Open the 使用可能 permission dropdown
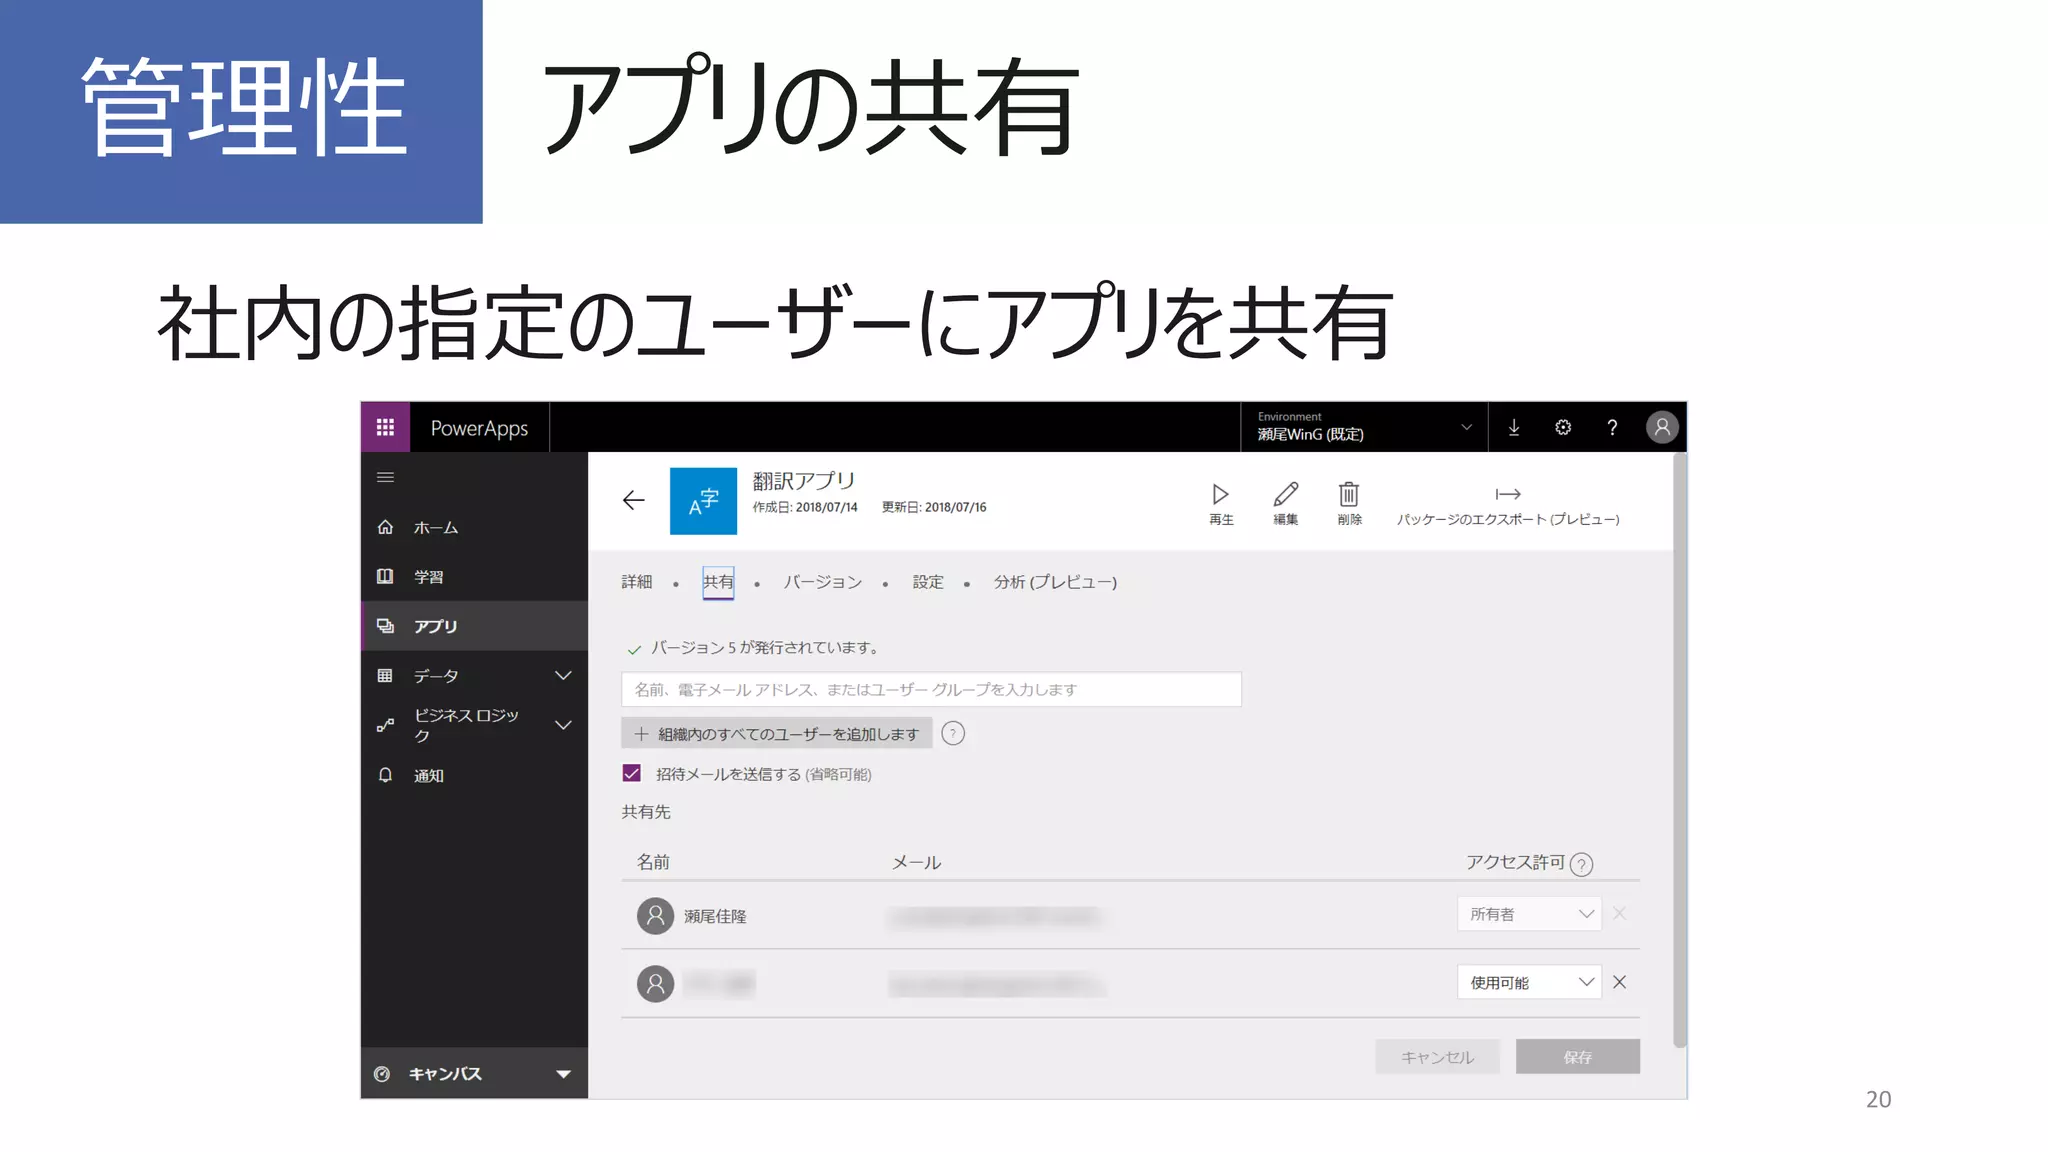The image size is (2048, 1152). 1529,982
